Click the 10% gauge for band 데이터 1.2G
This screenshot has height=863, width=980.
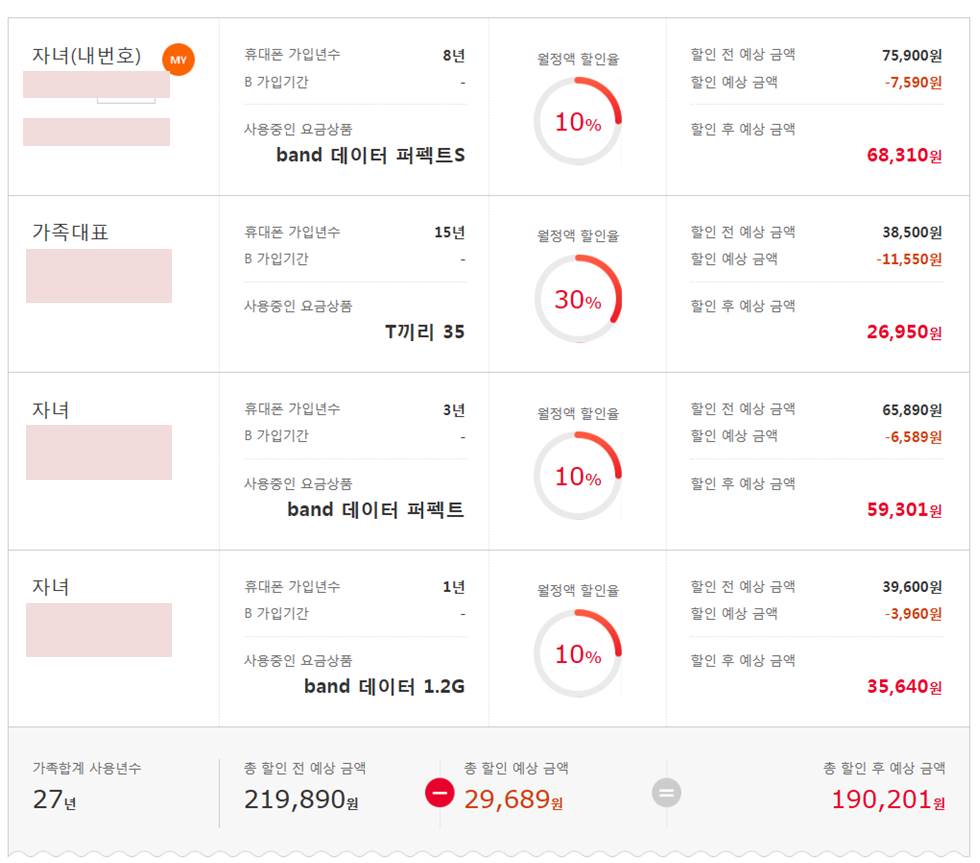(578, 654)
